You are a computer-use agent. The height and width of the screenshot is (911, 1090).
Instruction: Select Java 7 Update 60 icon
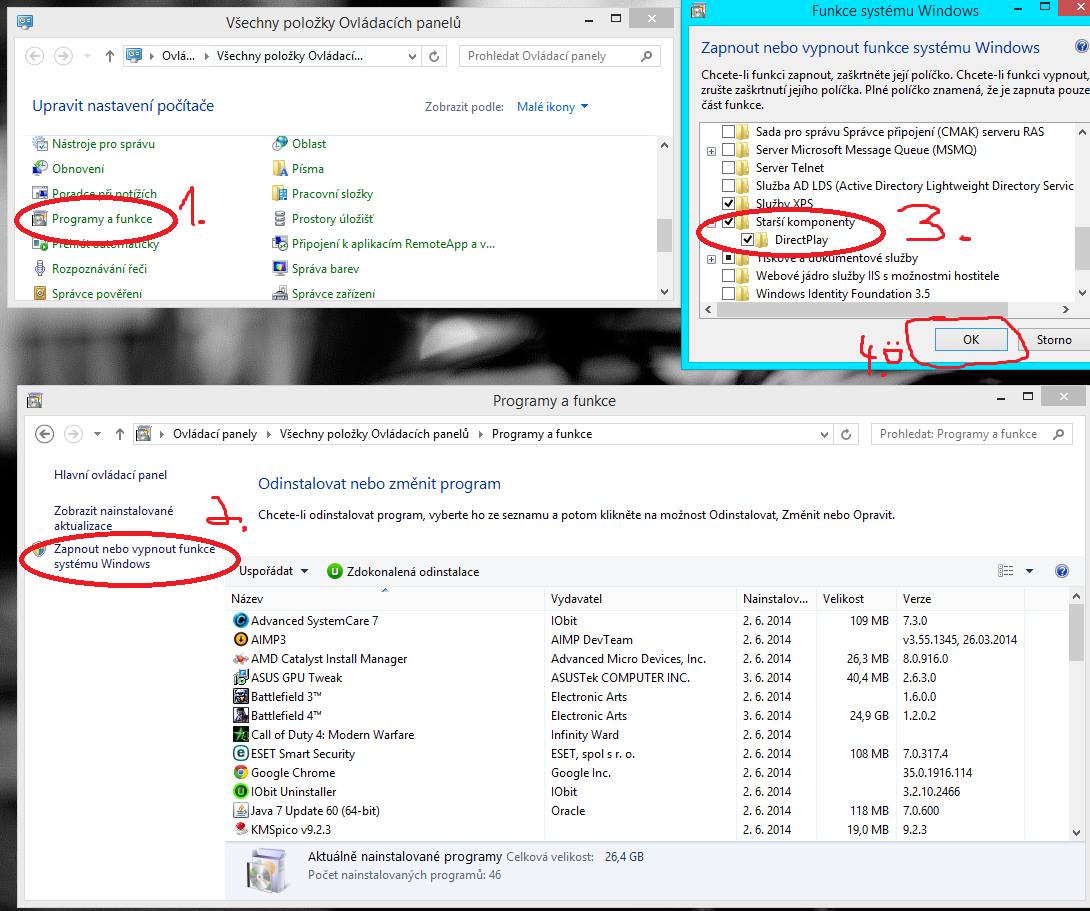tap(241, 810)
